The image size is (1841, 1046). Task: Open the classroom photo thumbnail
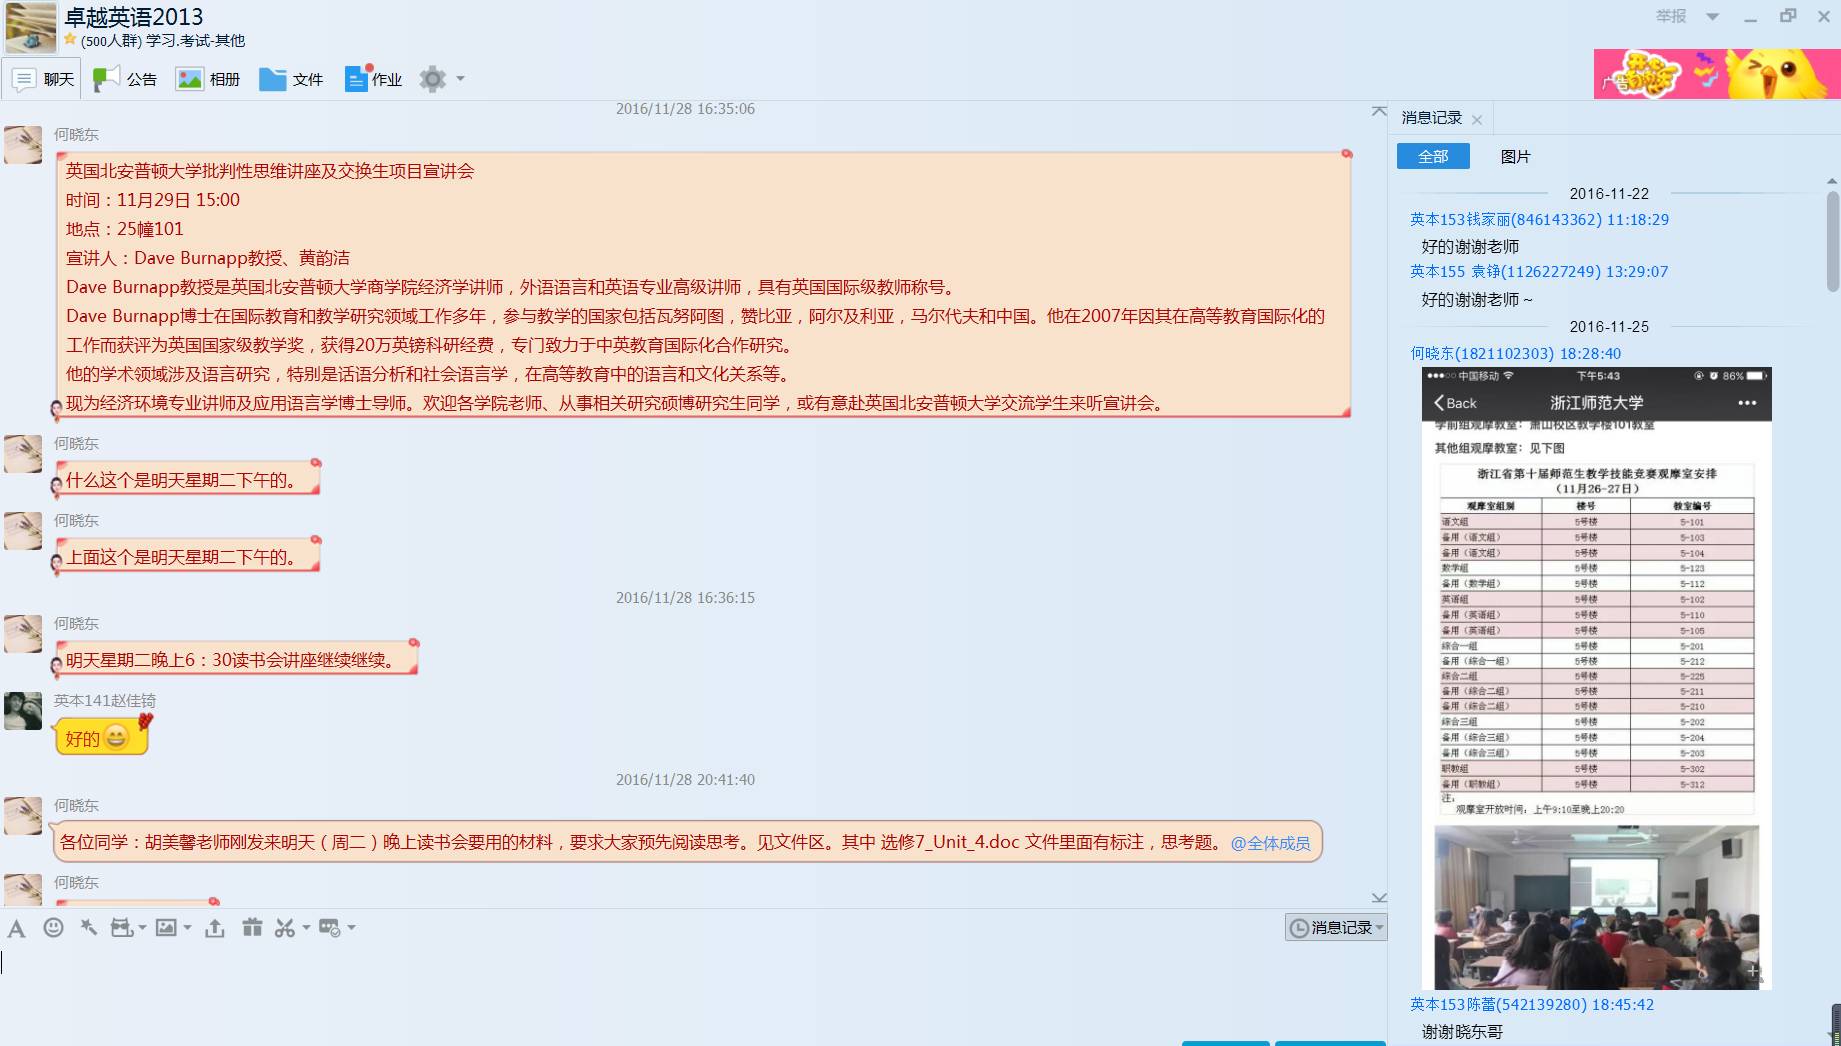click(1596, 906)
